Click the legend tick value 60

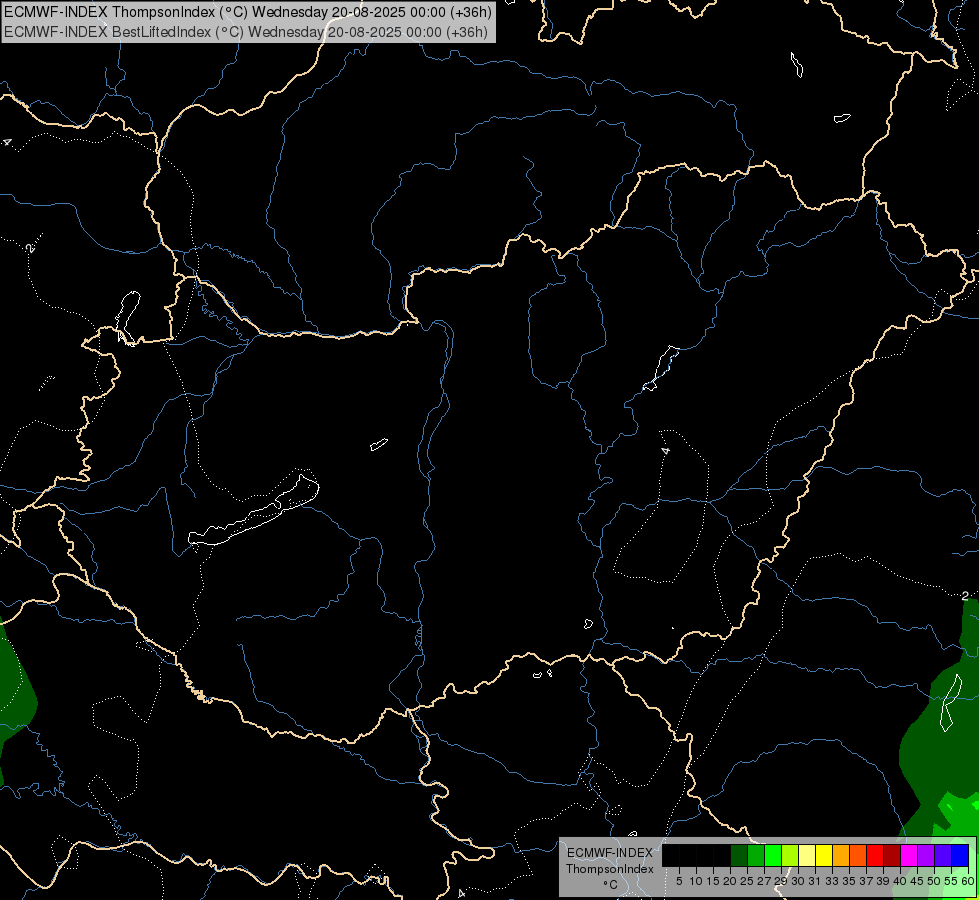click(x=968, y=881)
